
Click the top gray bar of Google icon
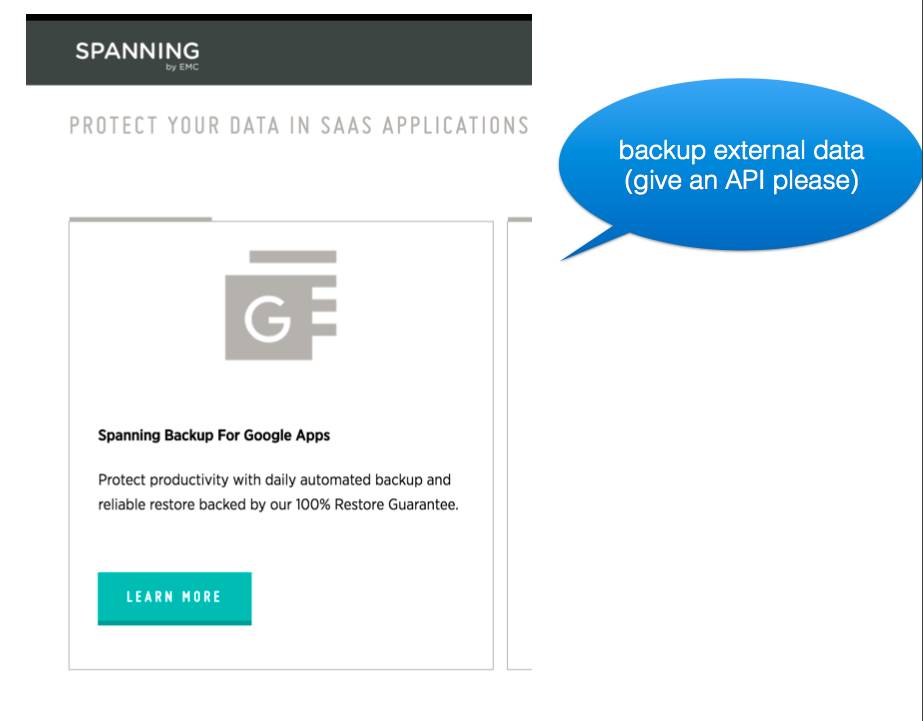click(293, 257)
